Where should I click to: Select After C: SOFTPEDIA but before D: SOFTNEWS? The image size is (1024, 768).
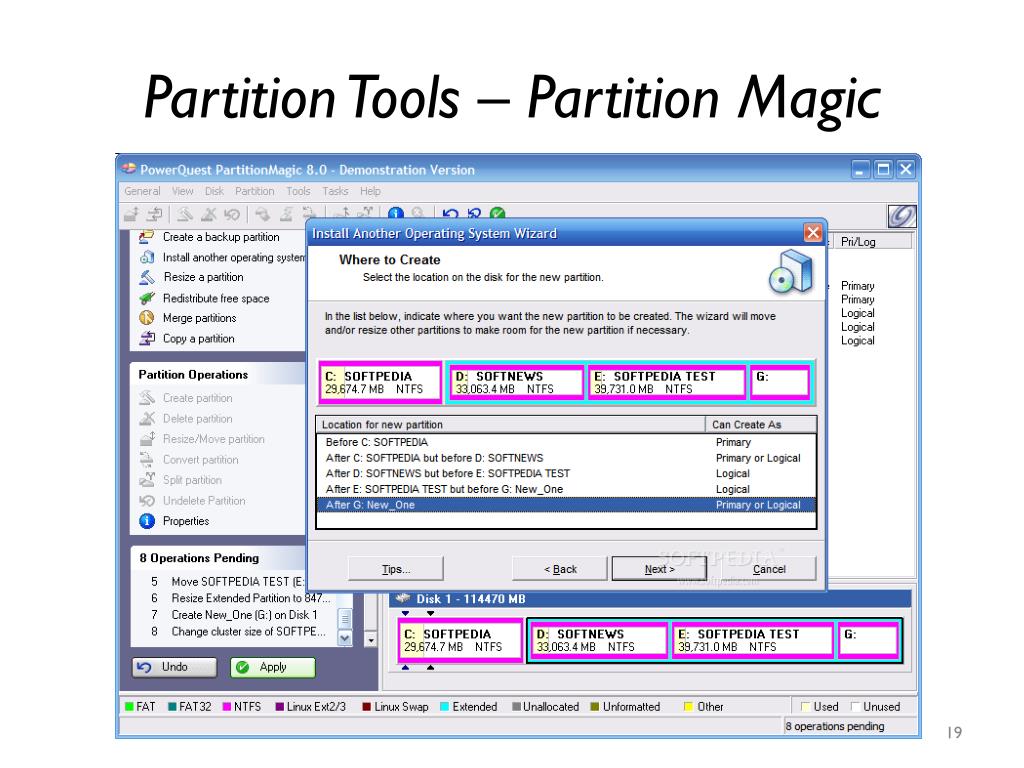(x=566, y=458)
